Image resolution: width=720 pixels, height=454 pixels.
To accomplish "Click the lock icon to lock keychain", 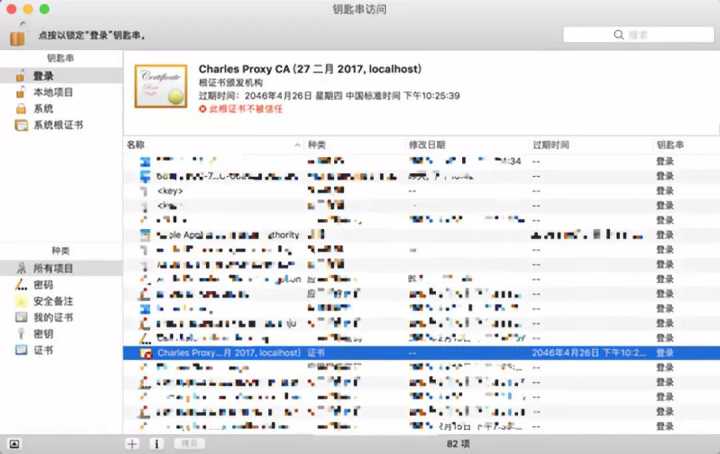I will 17,35.
